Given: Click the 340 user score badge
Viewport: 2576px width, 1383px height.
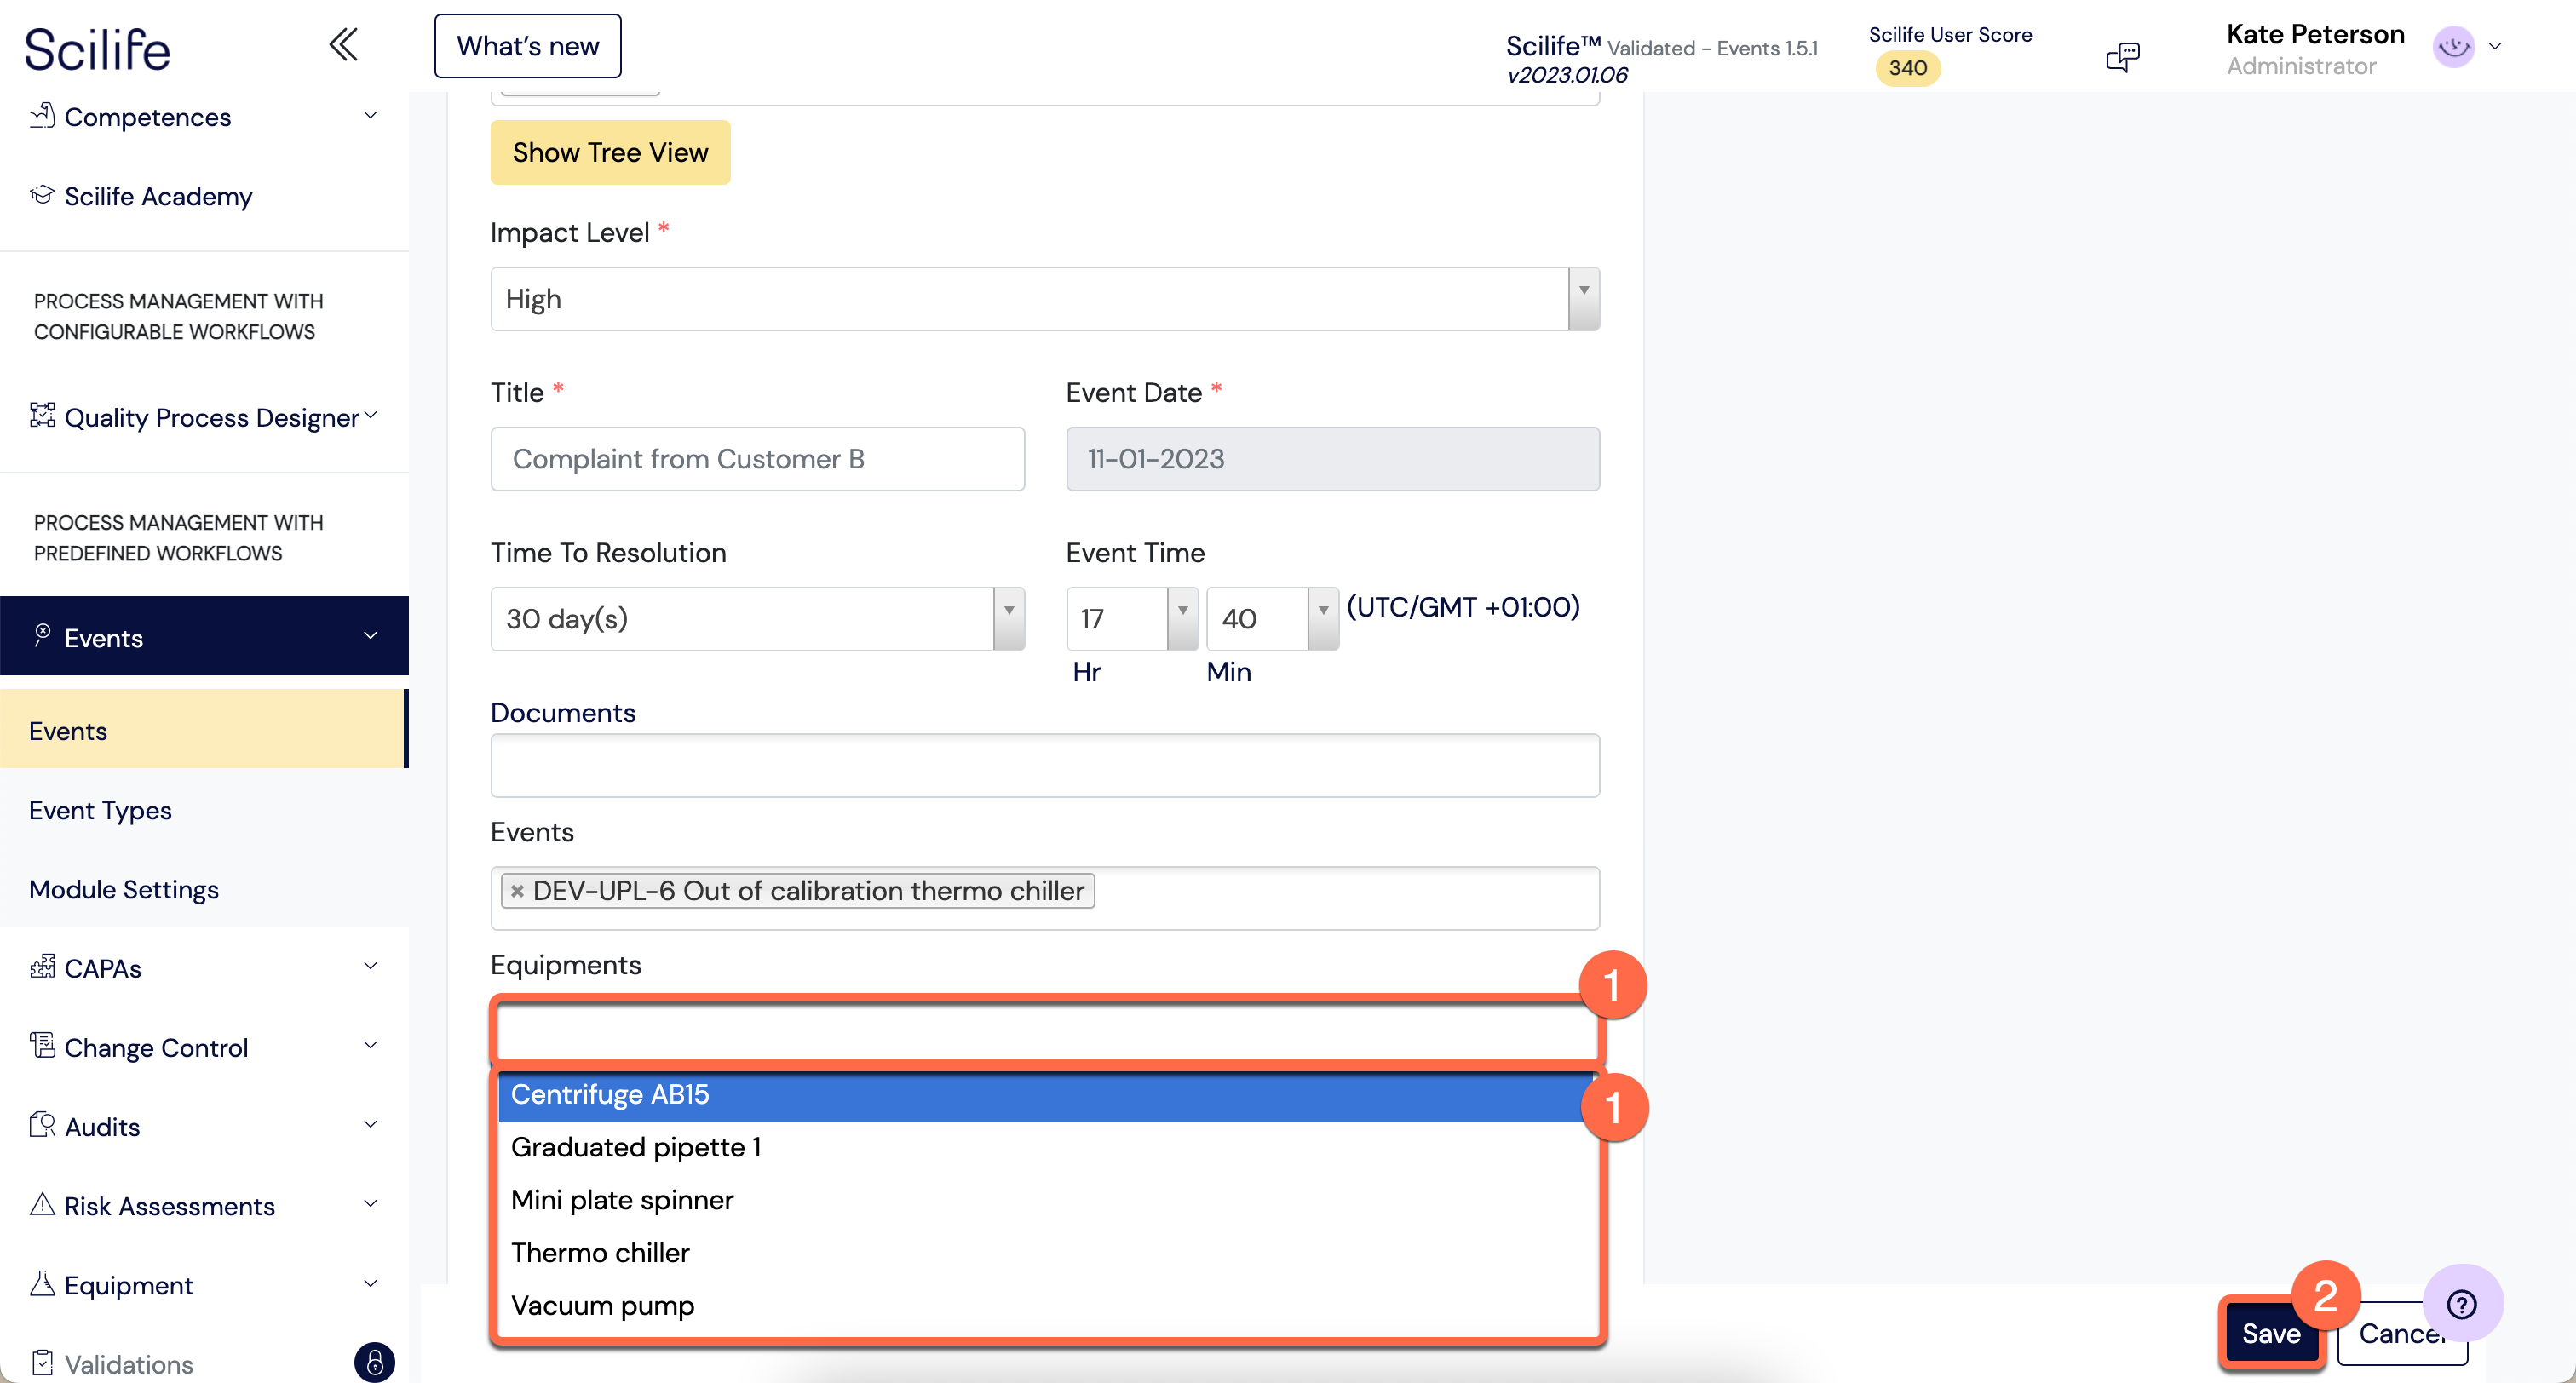Looking at the screenshot, I should [1907, 68].
